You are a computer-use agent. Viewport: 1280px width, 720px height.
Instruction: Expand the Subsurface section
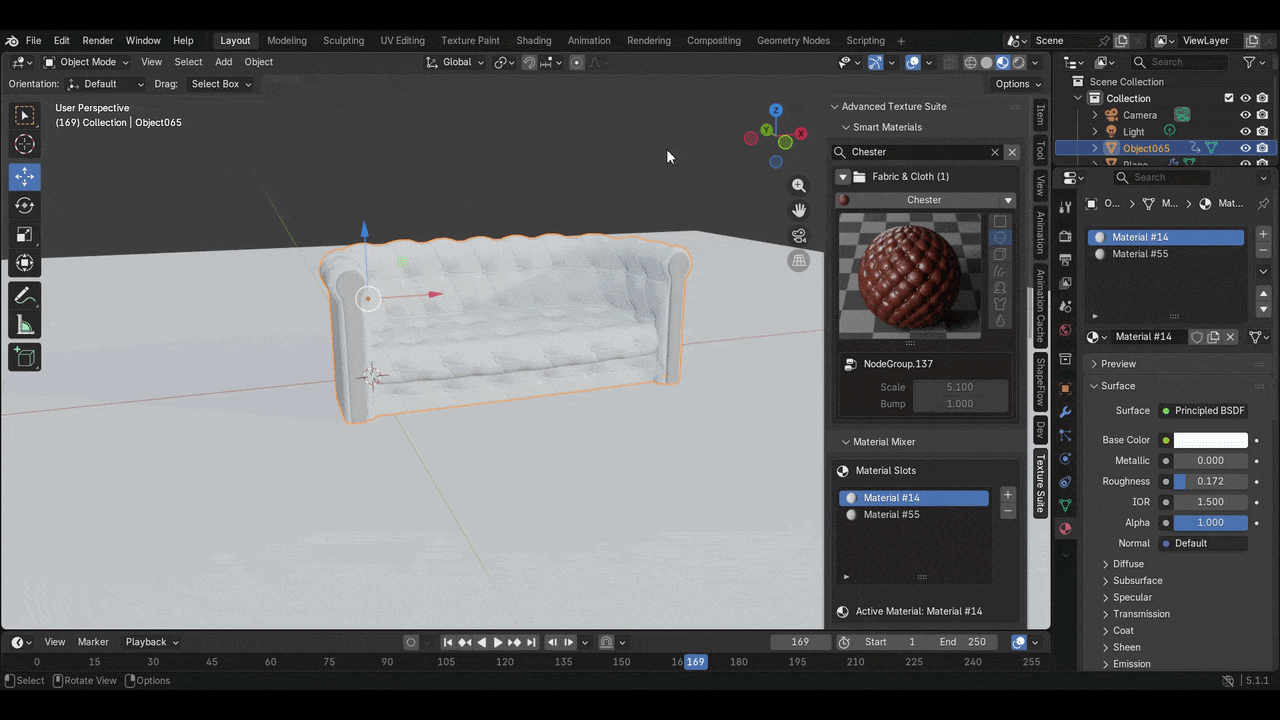click(x=1137, y=581)
